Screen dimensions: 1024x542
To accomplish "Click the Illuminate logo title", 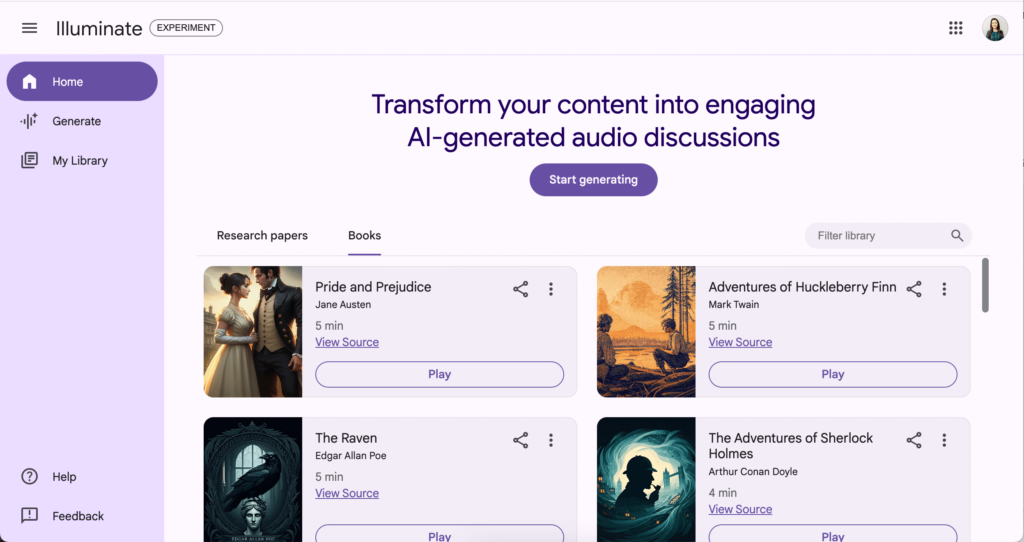I will [99, 28].
